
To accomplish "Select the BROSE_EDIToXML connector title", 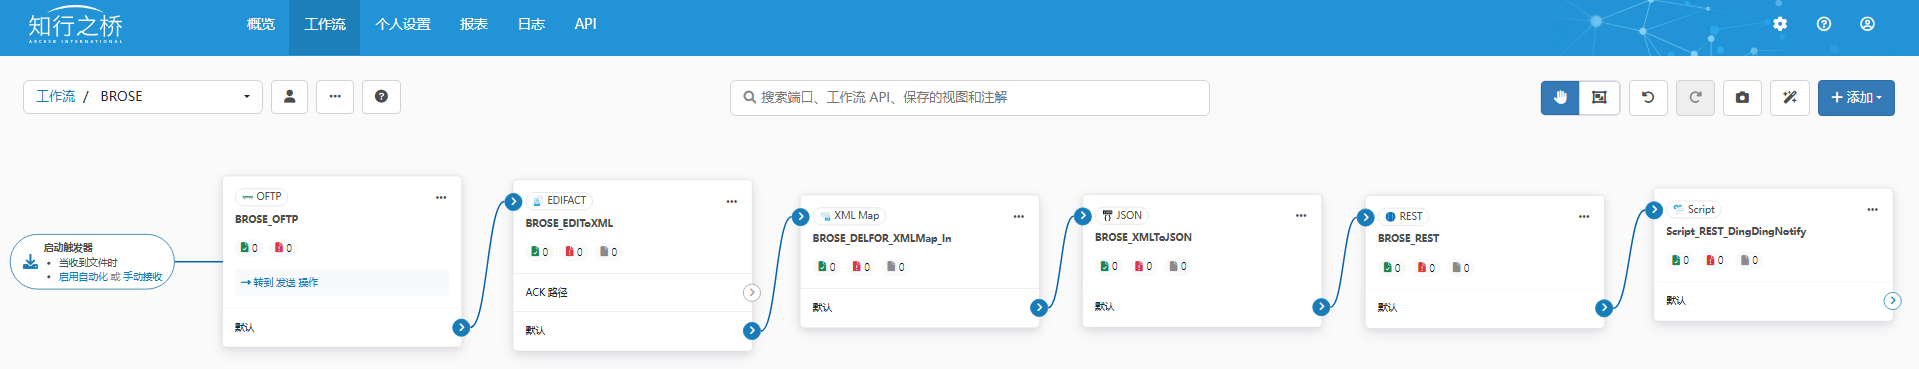I will click(569, 223).
